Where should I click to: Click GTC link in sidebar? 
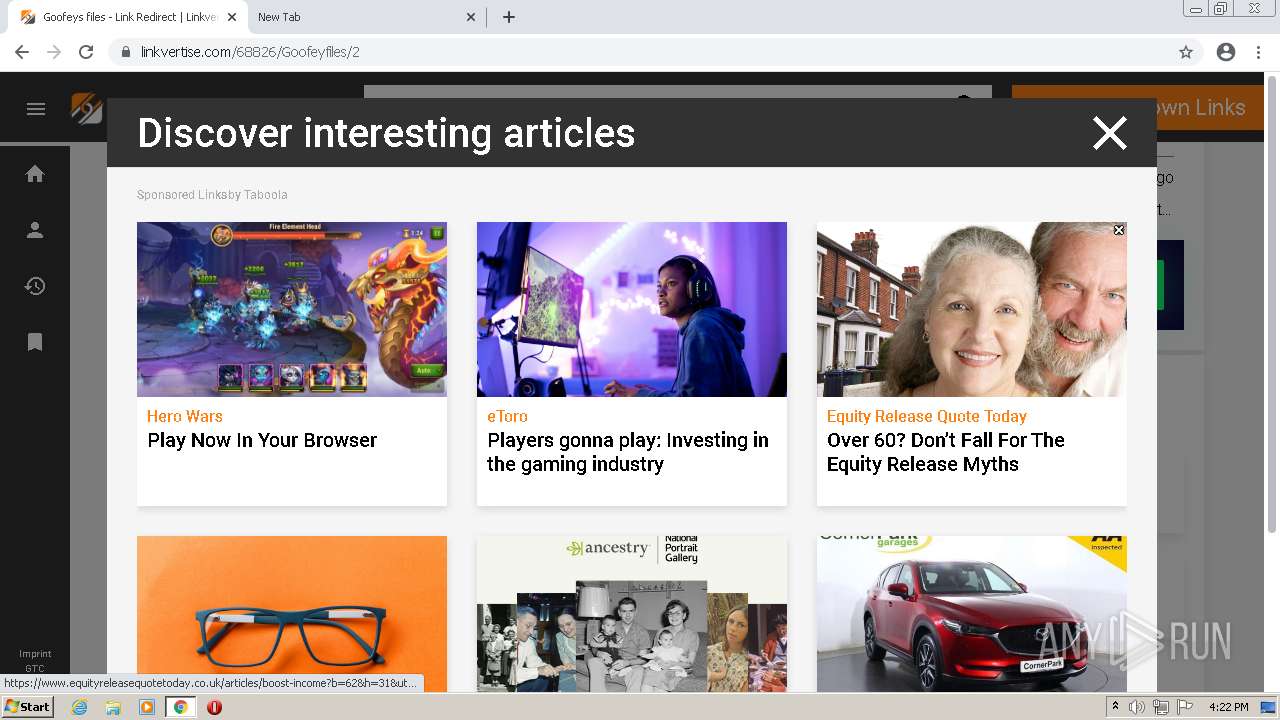coord(35,668)
